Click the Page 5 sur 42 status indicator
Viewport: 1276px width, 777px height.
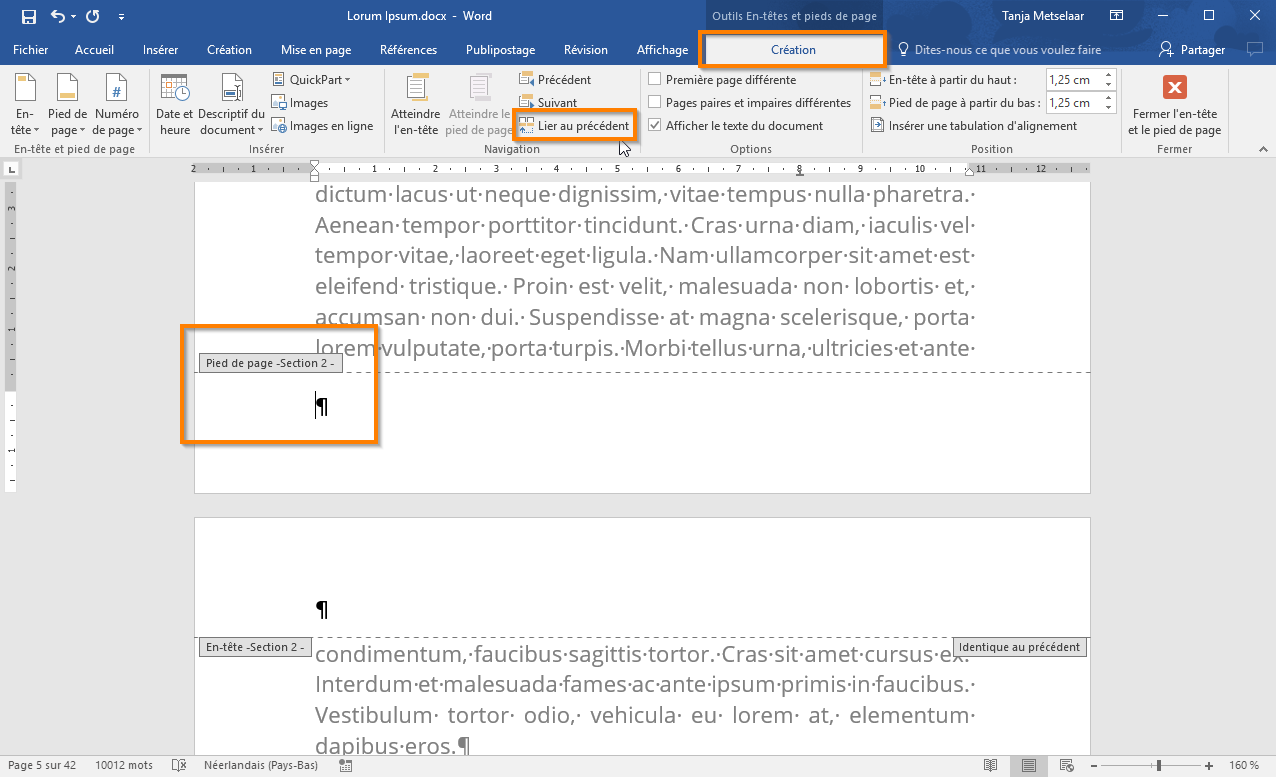[42, 765]
